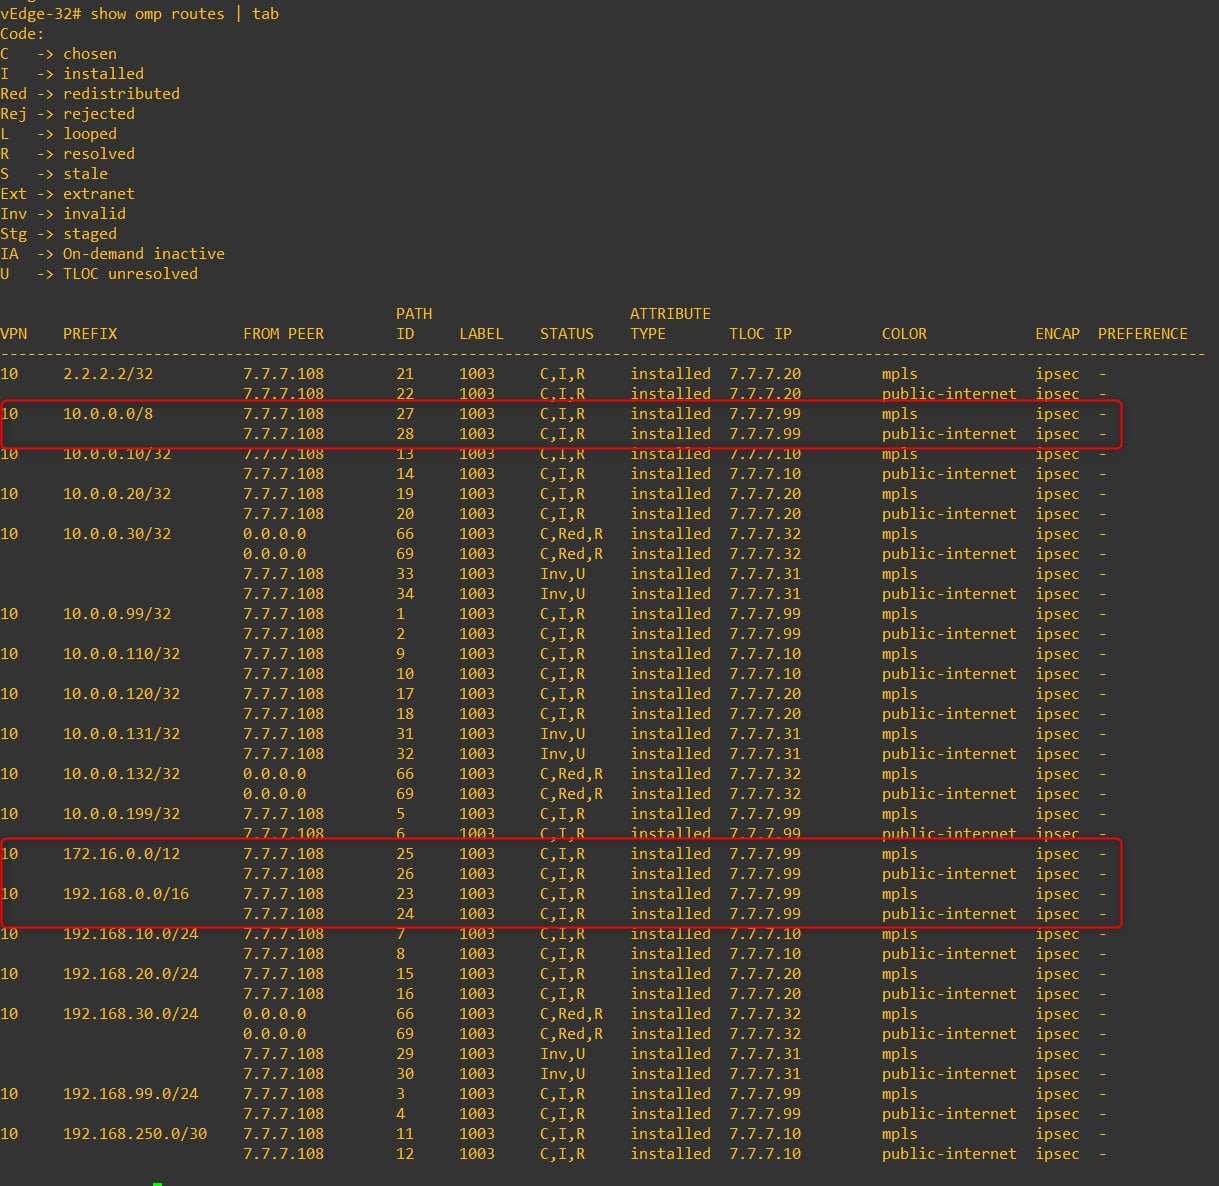1219x1186 pixels.
Task: Click the 10.0.0.131/32 prefix entry
Action: click(121, 734)
